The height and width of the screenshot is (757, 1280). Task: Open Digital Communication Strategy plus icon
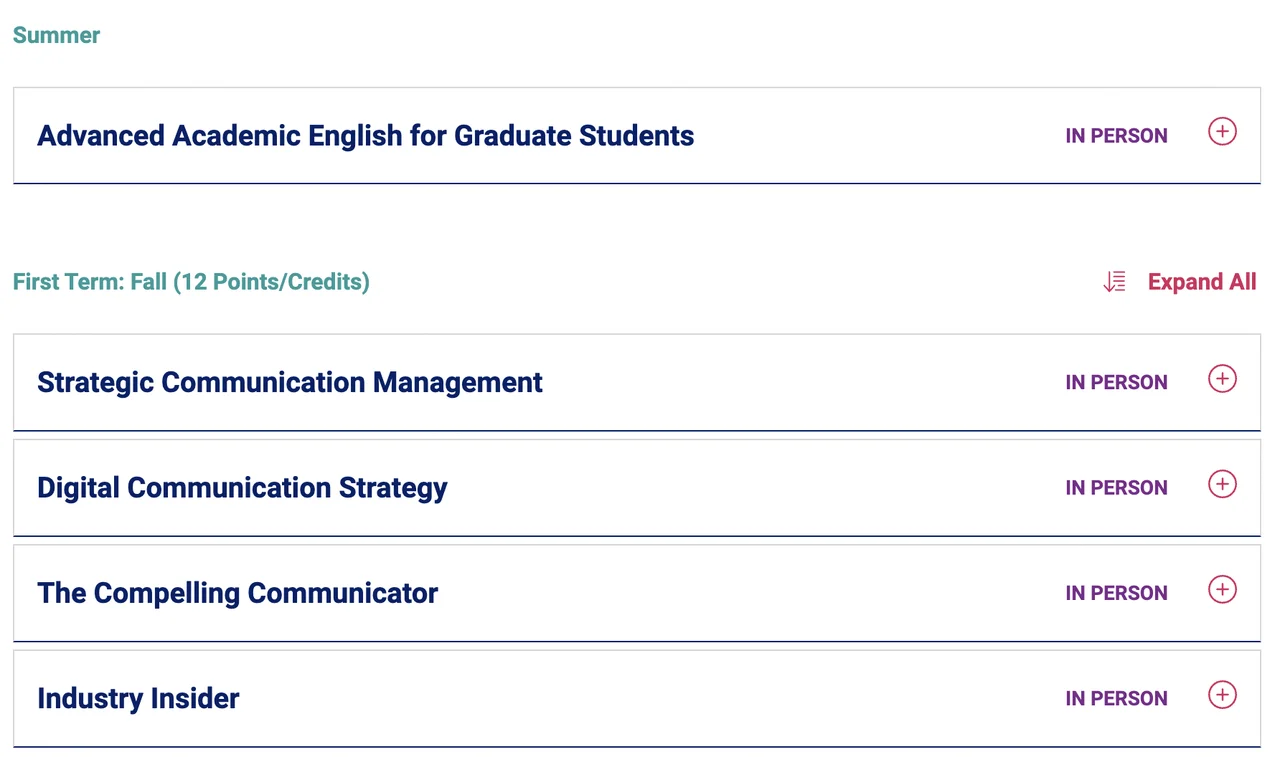[1222, 484]
